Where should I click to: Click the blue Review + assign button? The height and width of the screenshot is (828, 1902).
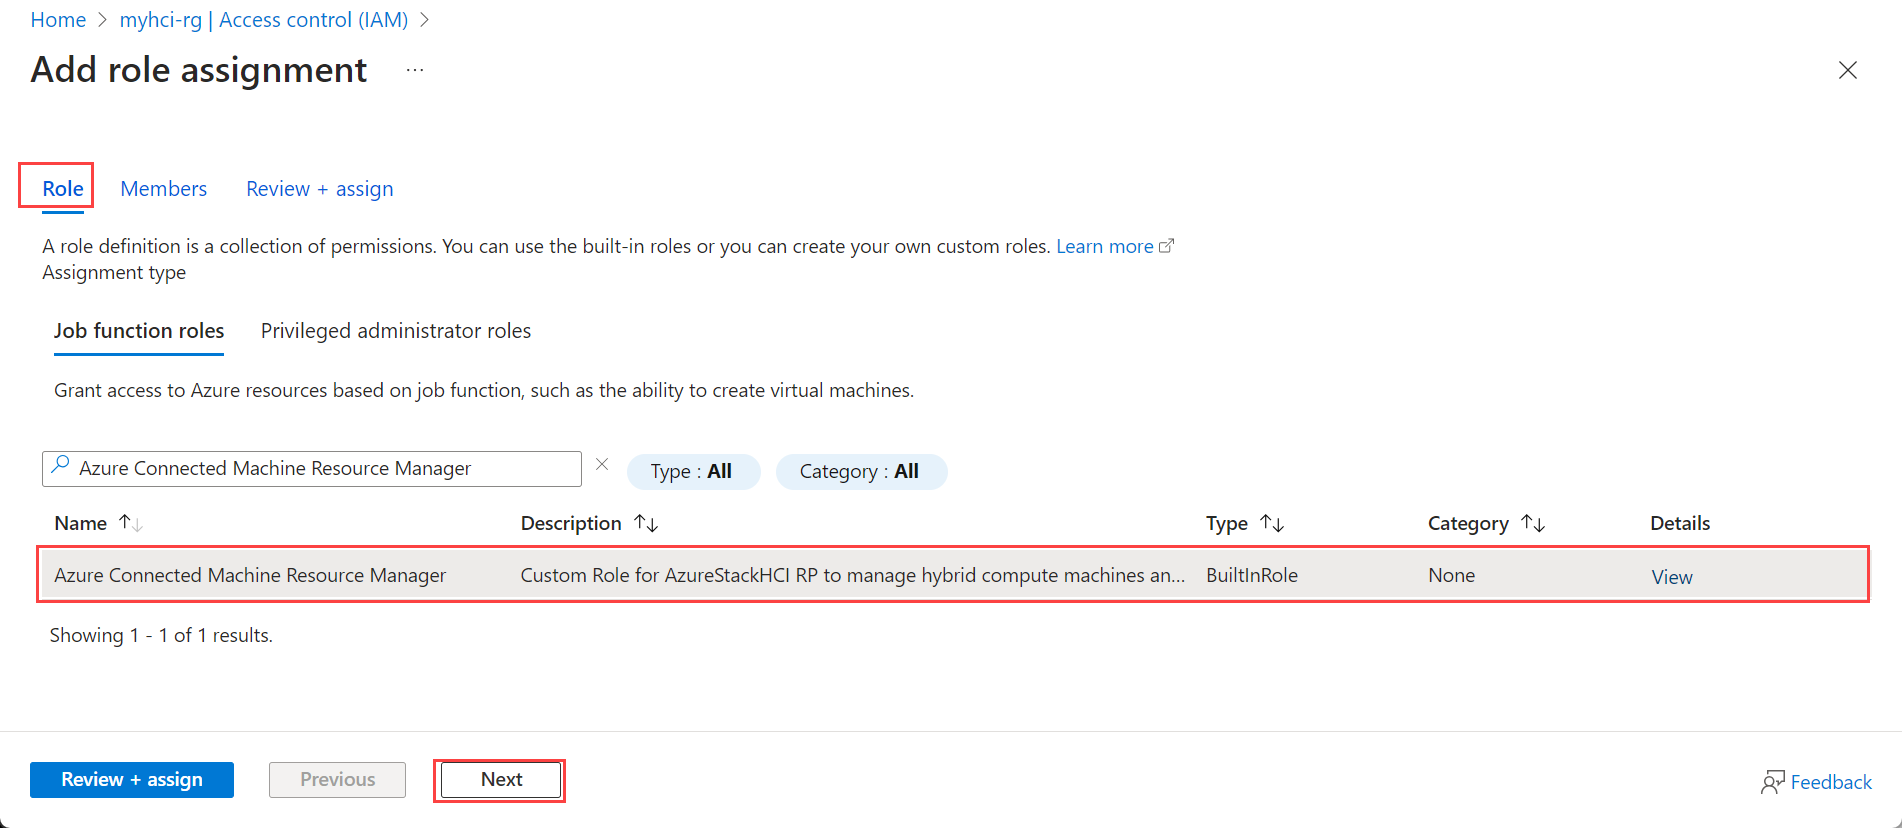point(132,780)
